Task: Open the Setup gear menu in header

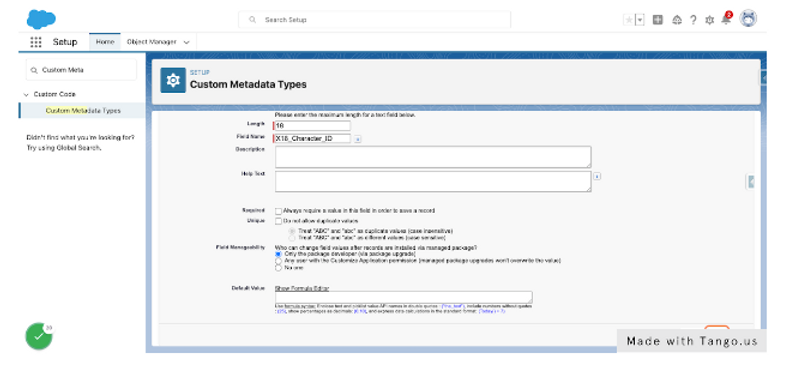Action: [709, 20]
